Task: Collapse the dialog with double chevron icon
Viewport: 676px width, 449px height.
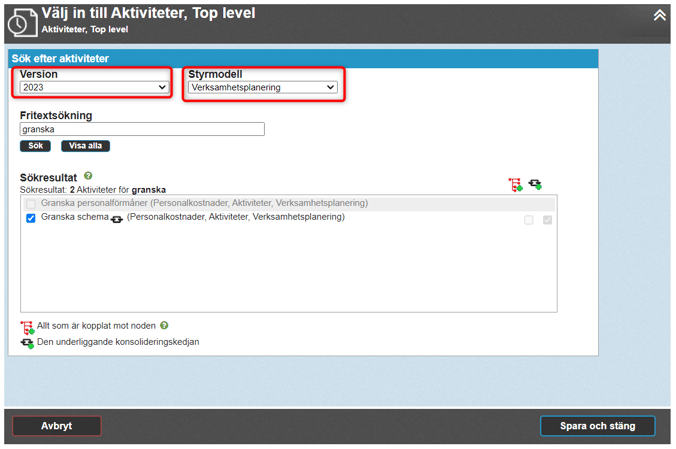Action: click(659, 15)
